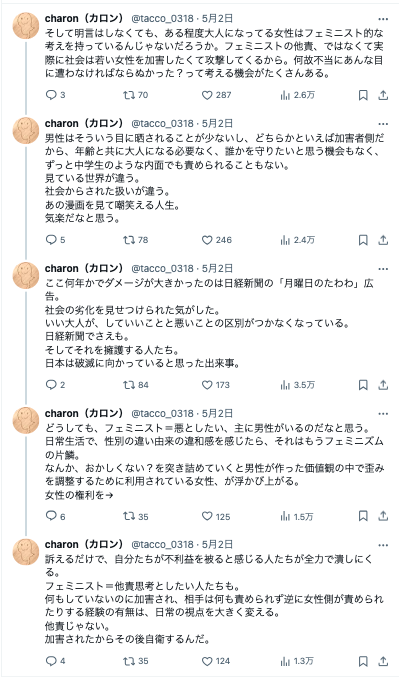The width and height of the screenshot is (399, 677).
Task: Share the tweet with 124 likes
Action: [383, 661]
